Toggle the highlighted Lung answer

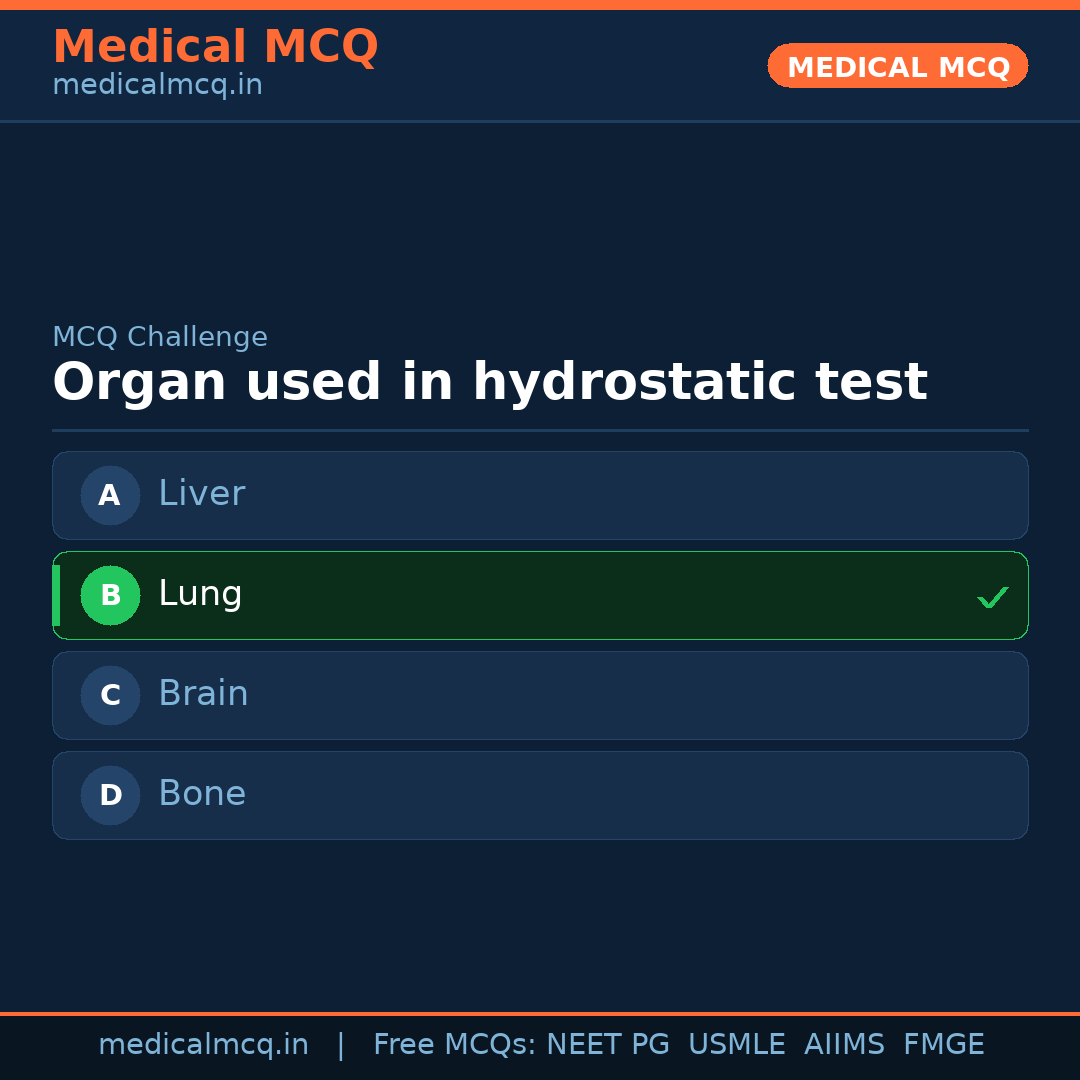[540, 595]
